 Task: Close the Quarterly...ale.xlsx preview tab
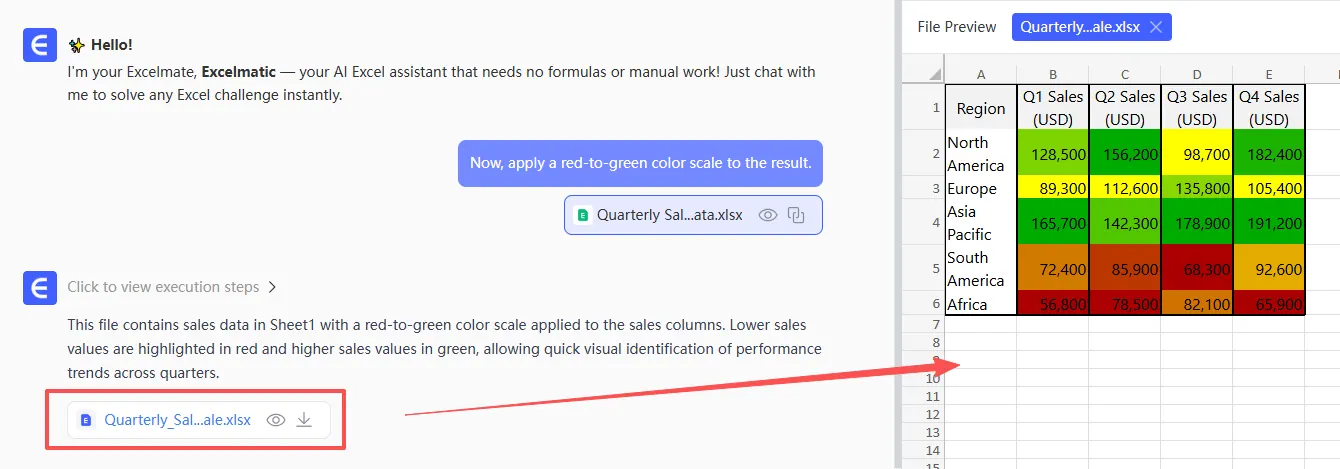[1156, 27]
